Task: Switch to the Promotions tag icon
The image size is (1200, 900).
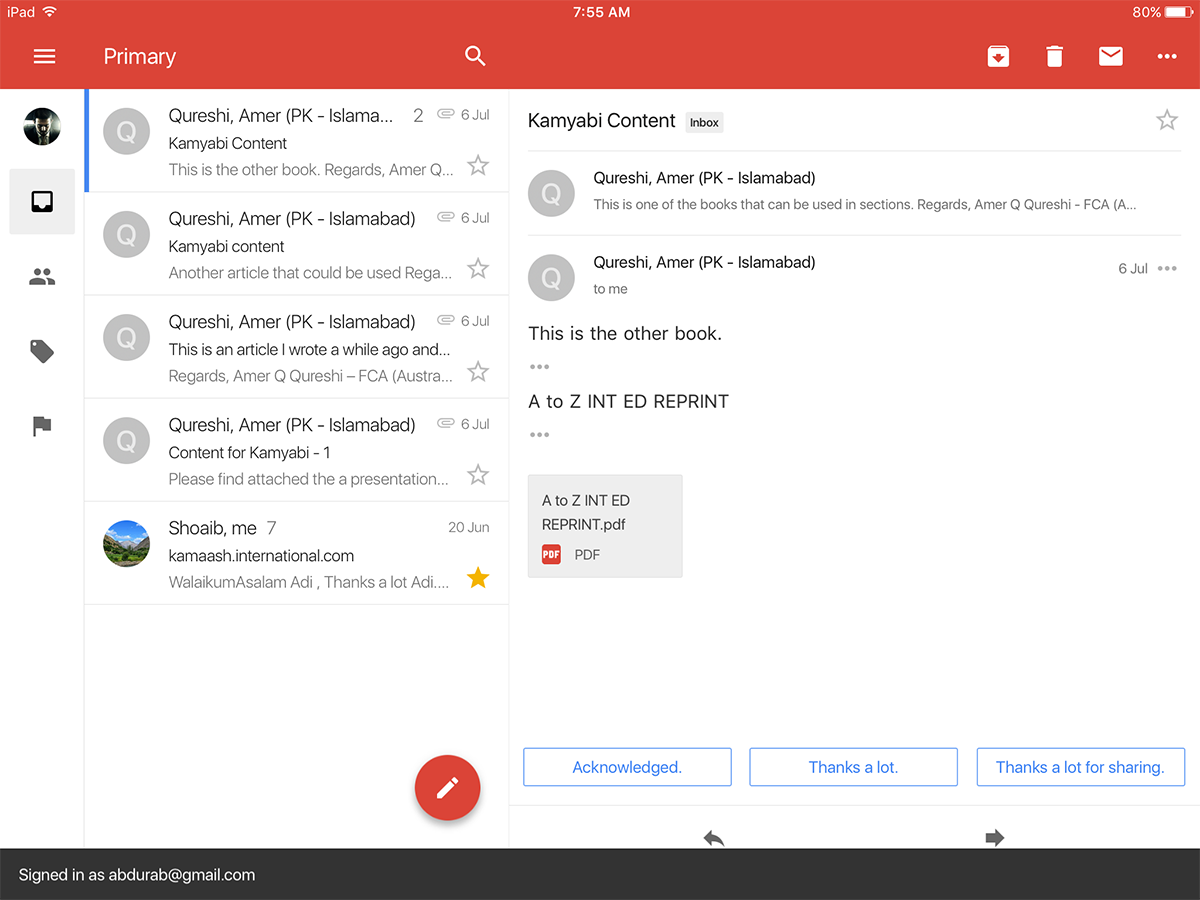Action: coord(42,351)
